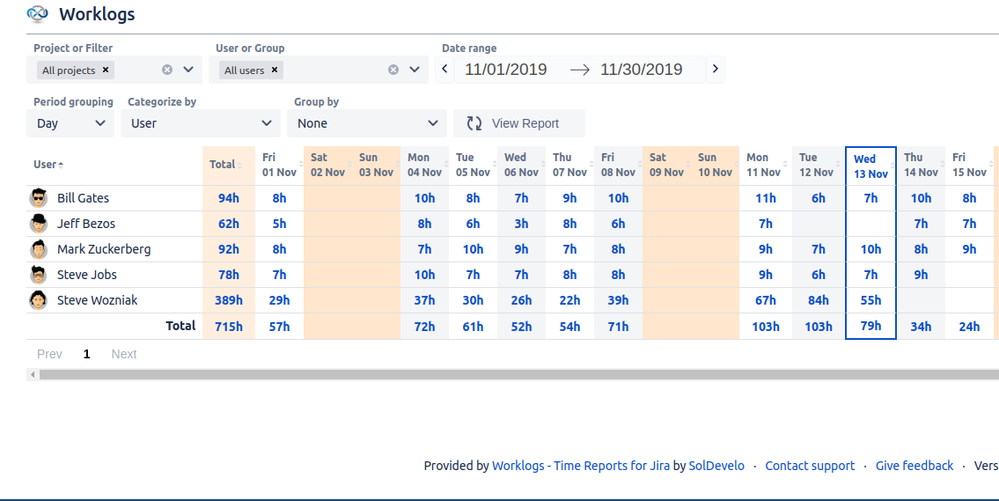The height and width of the screenshot is (501, 999).
Task: Open Bill Gates 11h on 11 Nov
Action: [x=766, y=198]
